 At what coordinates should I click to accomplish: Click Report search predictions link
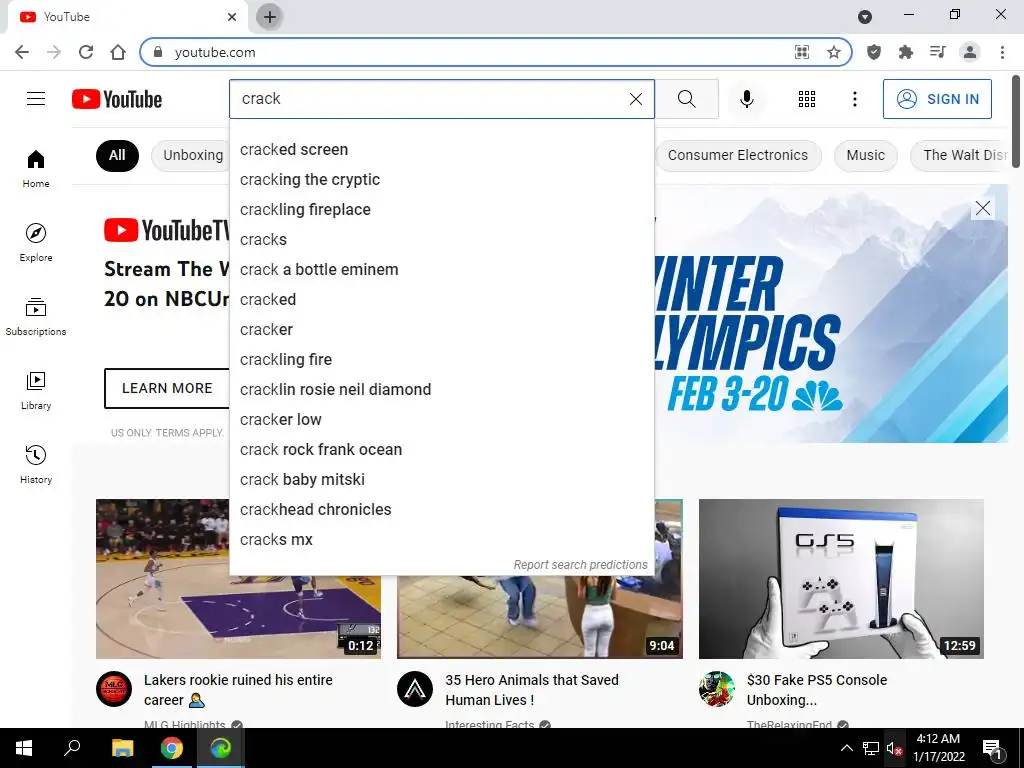[x=580, y=565]
